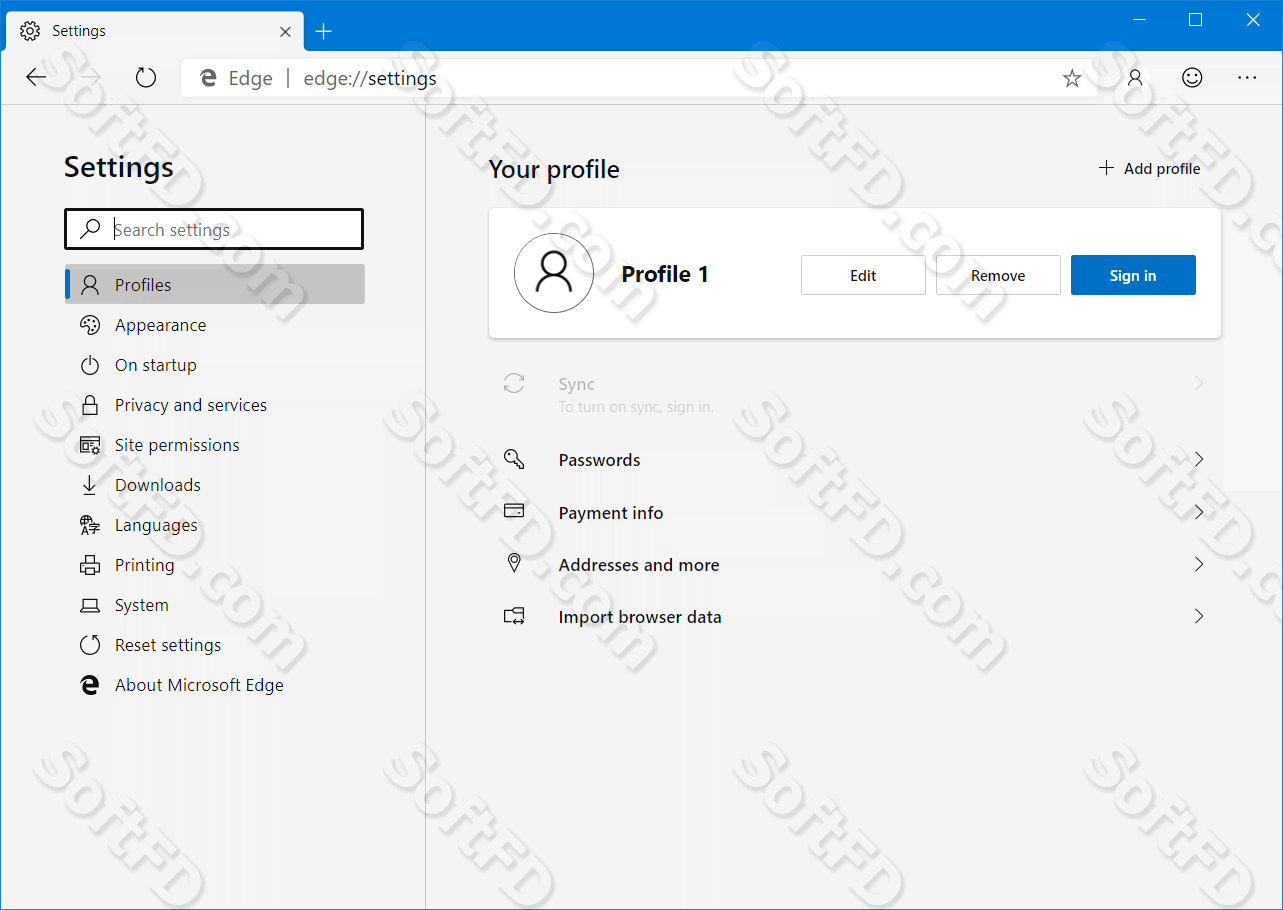Click the feedback smiley icon
This screenshot has width=1283, height=910.
pyautogui.click(x=1192, y=77)
